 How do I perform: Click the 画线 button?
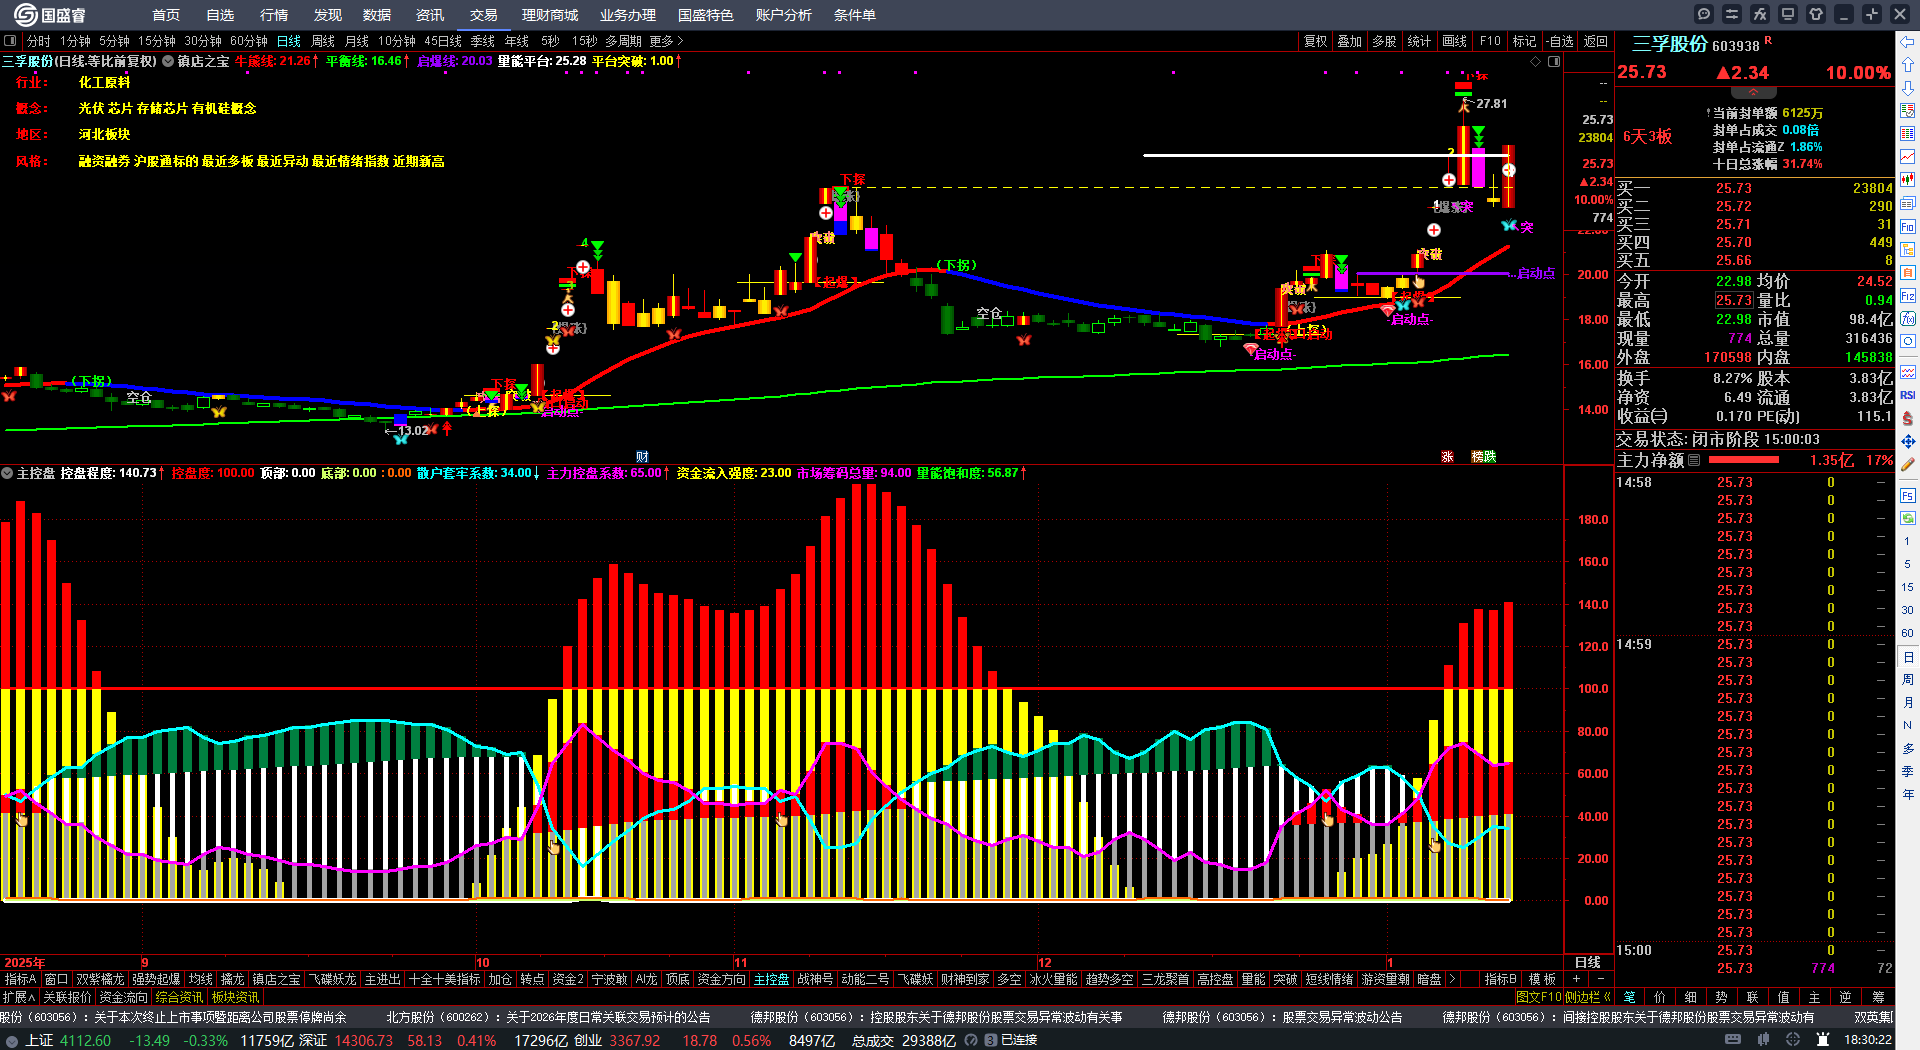click(1455, 41)
